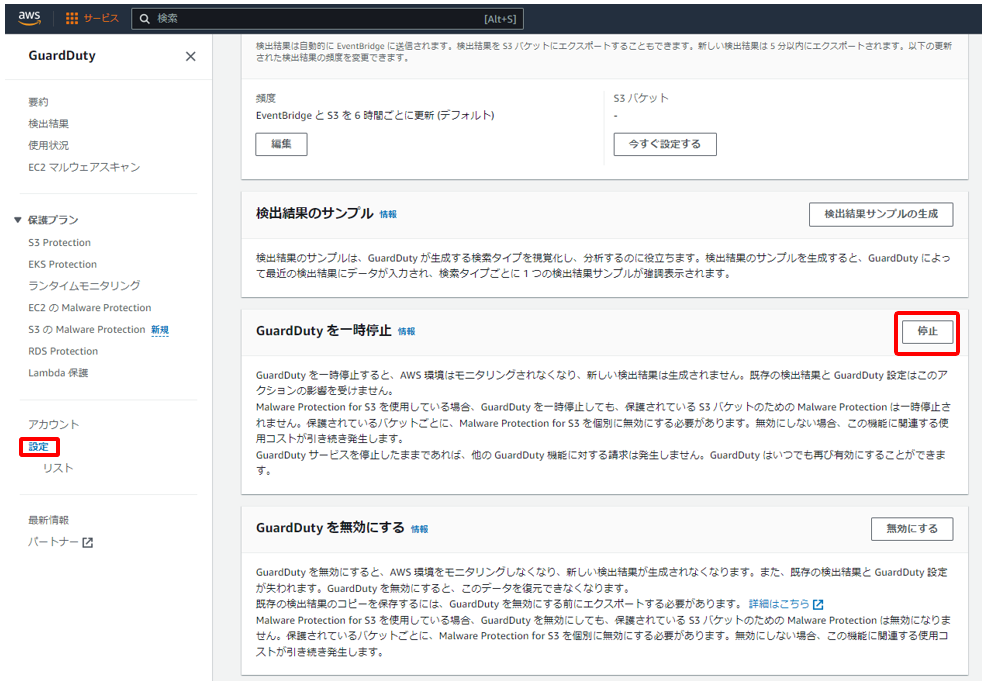Click the GuardDuty sidebar title

tap(62, 56)
